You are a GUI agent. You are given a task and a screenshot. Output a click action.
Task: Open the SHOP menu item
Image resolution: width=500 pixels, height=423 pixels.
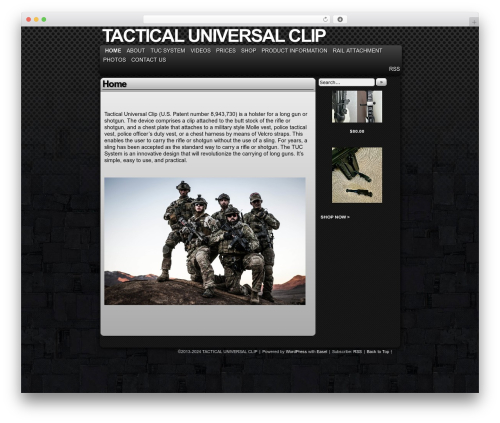pyautogui.click(x=248, y=51)
